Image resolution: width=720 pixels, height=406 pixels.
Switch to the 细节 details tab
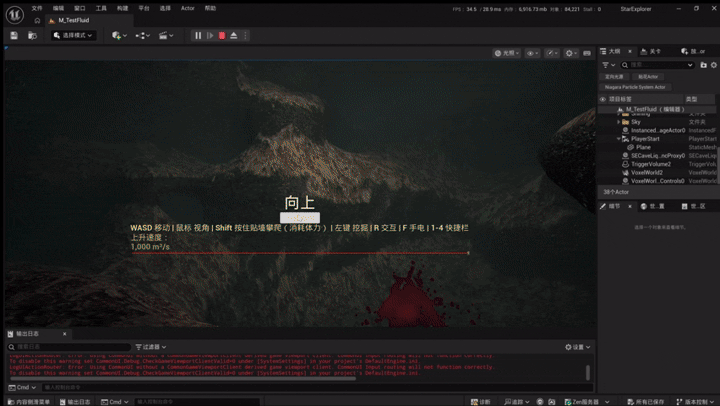coord(614,206)
